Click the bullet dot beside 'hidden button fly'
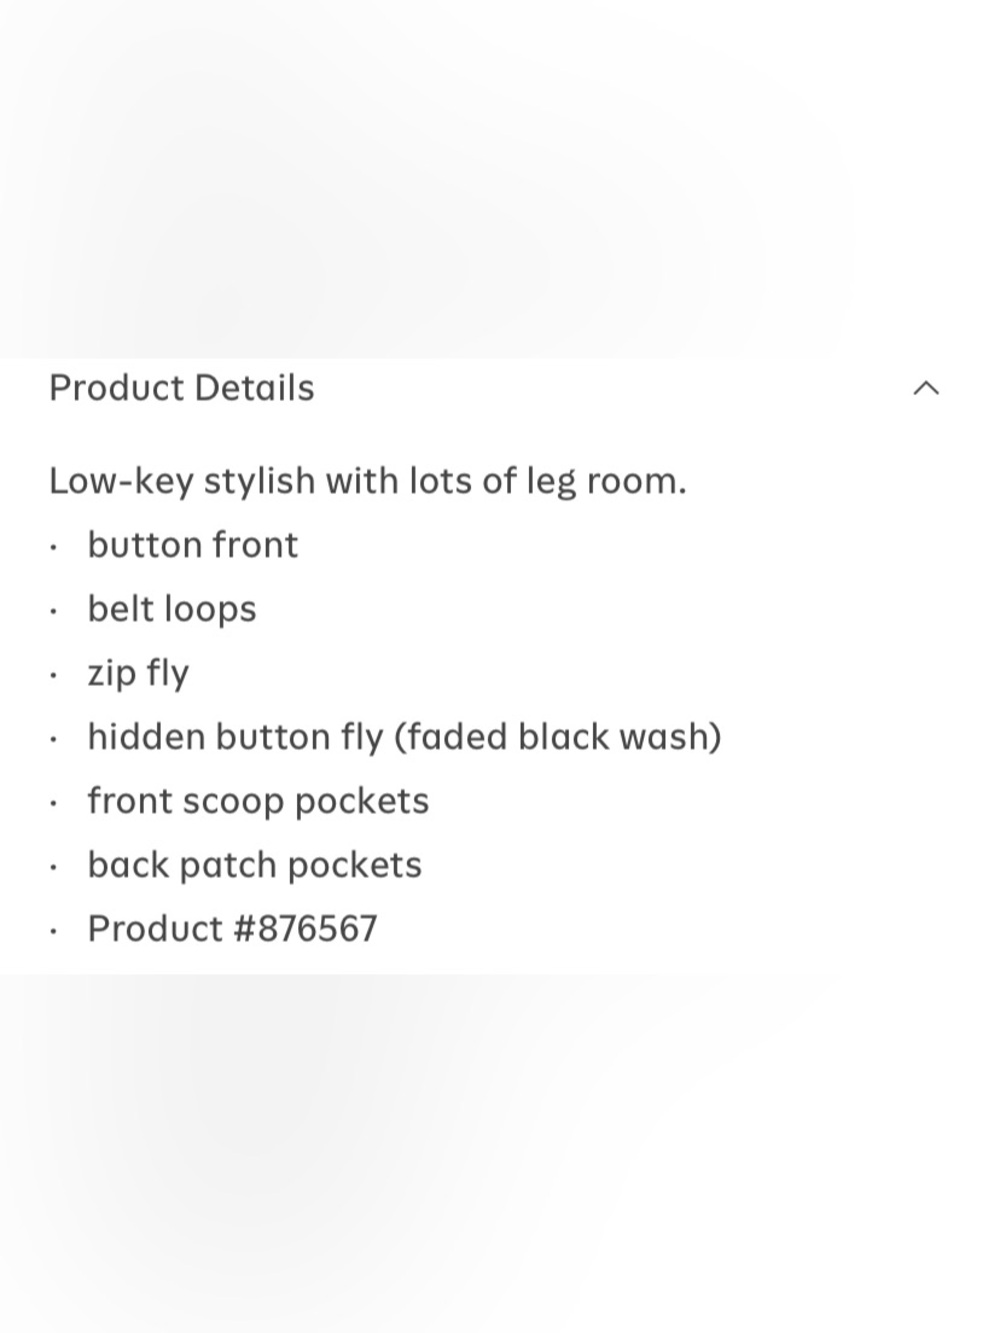 pyautogui.click(x=53, y=740)
